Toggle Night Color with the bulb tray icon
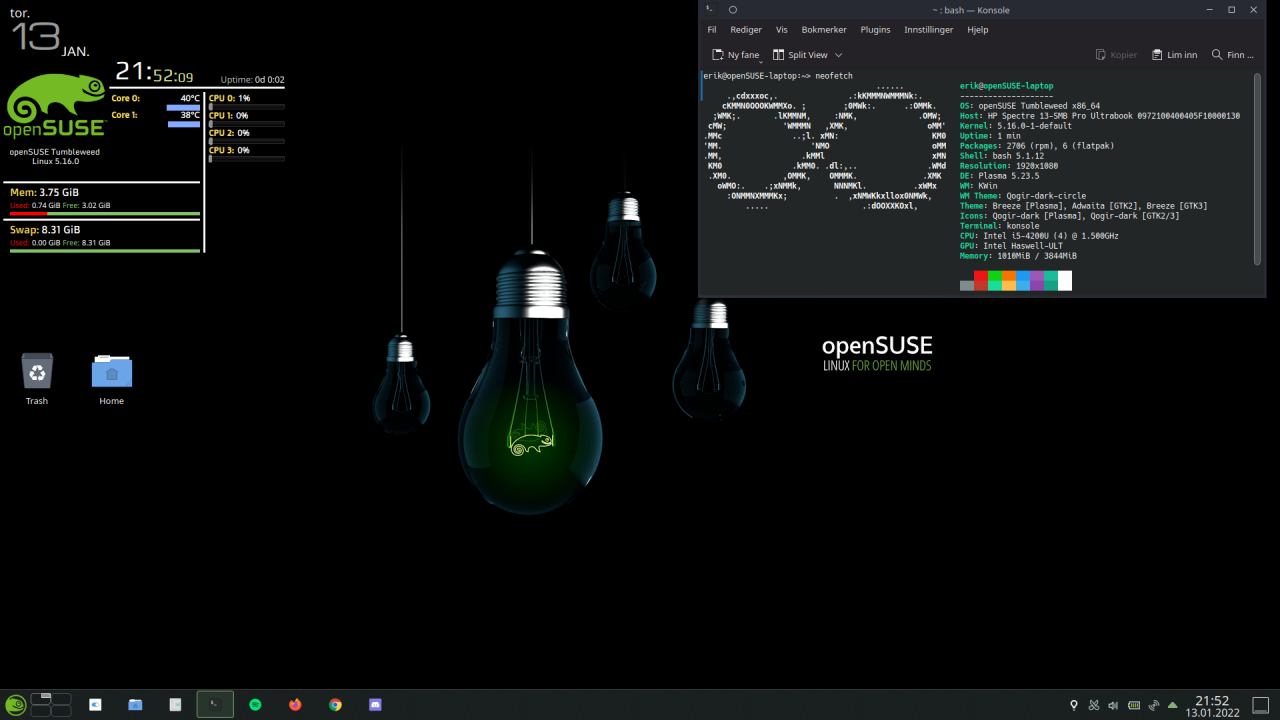This screenshot has width=1280, height=720. tap(1073, 705)
